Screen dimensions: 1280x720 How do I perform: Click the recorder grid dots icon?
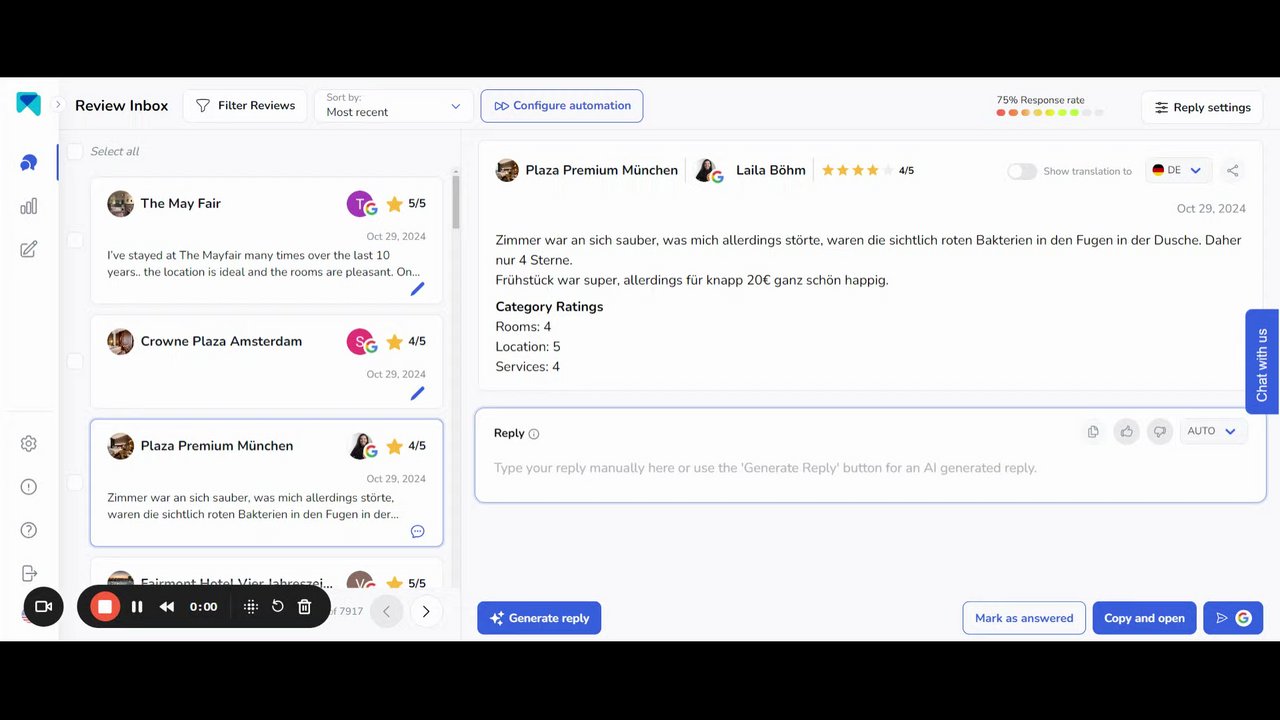coord(251,607)
